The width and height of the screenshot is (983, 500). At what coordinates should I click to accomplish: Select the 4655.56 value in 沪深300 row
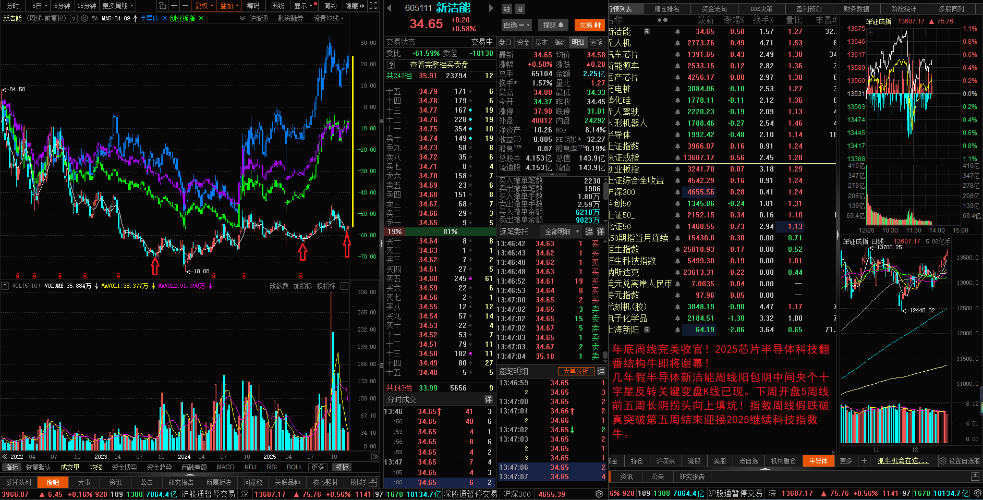(700, 192)
